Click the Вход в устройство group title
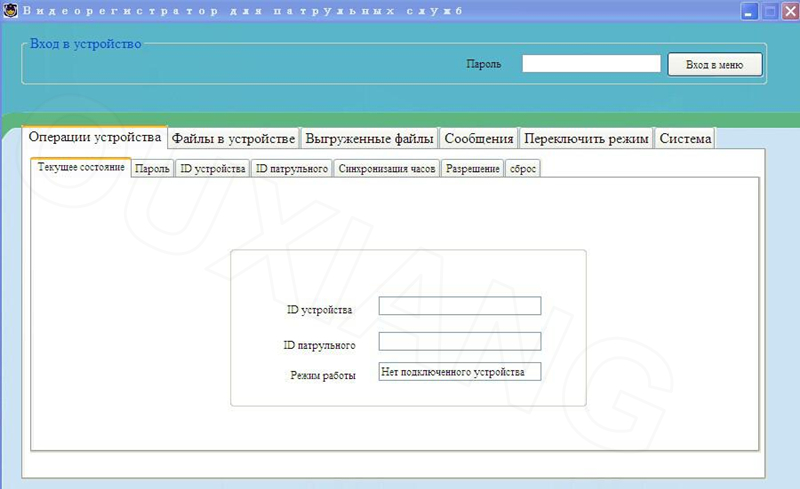The width and height of the screenshot is (800, 489). click(x=85, y=44)
